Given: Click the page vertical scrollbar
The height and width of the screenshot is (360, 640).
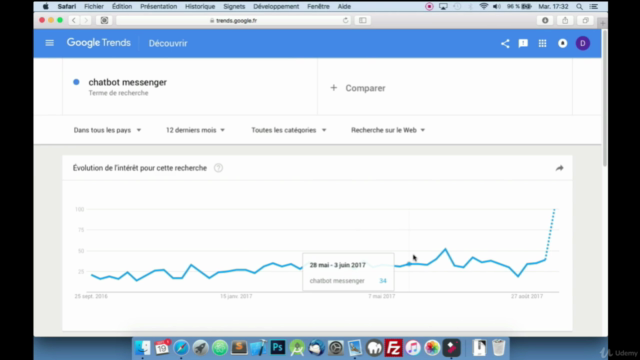Looking at the screenshot, I should pyautogui.click(x=604, y=98).
